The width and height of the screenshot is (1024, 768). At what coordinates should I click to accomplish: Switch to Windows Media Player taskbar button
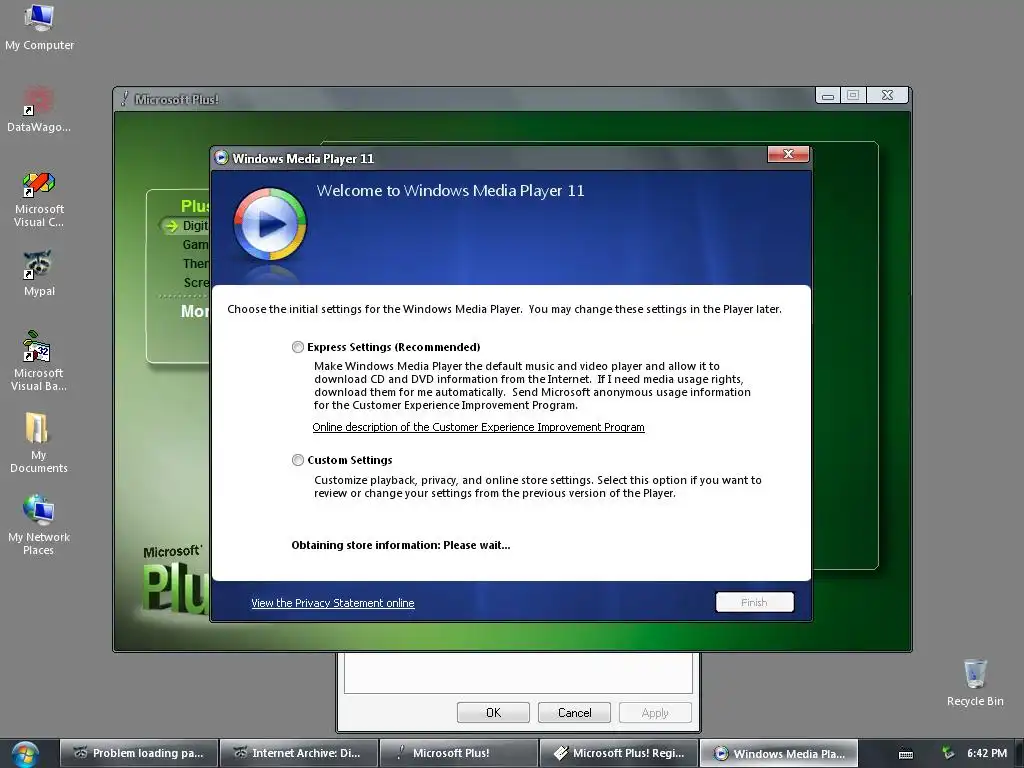pos(778,753)
